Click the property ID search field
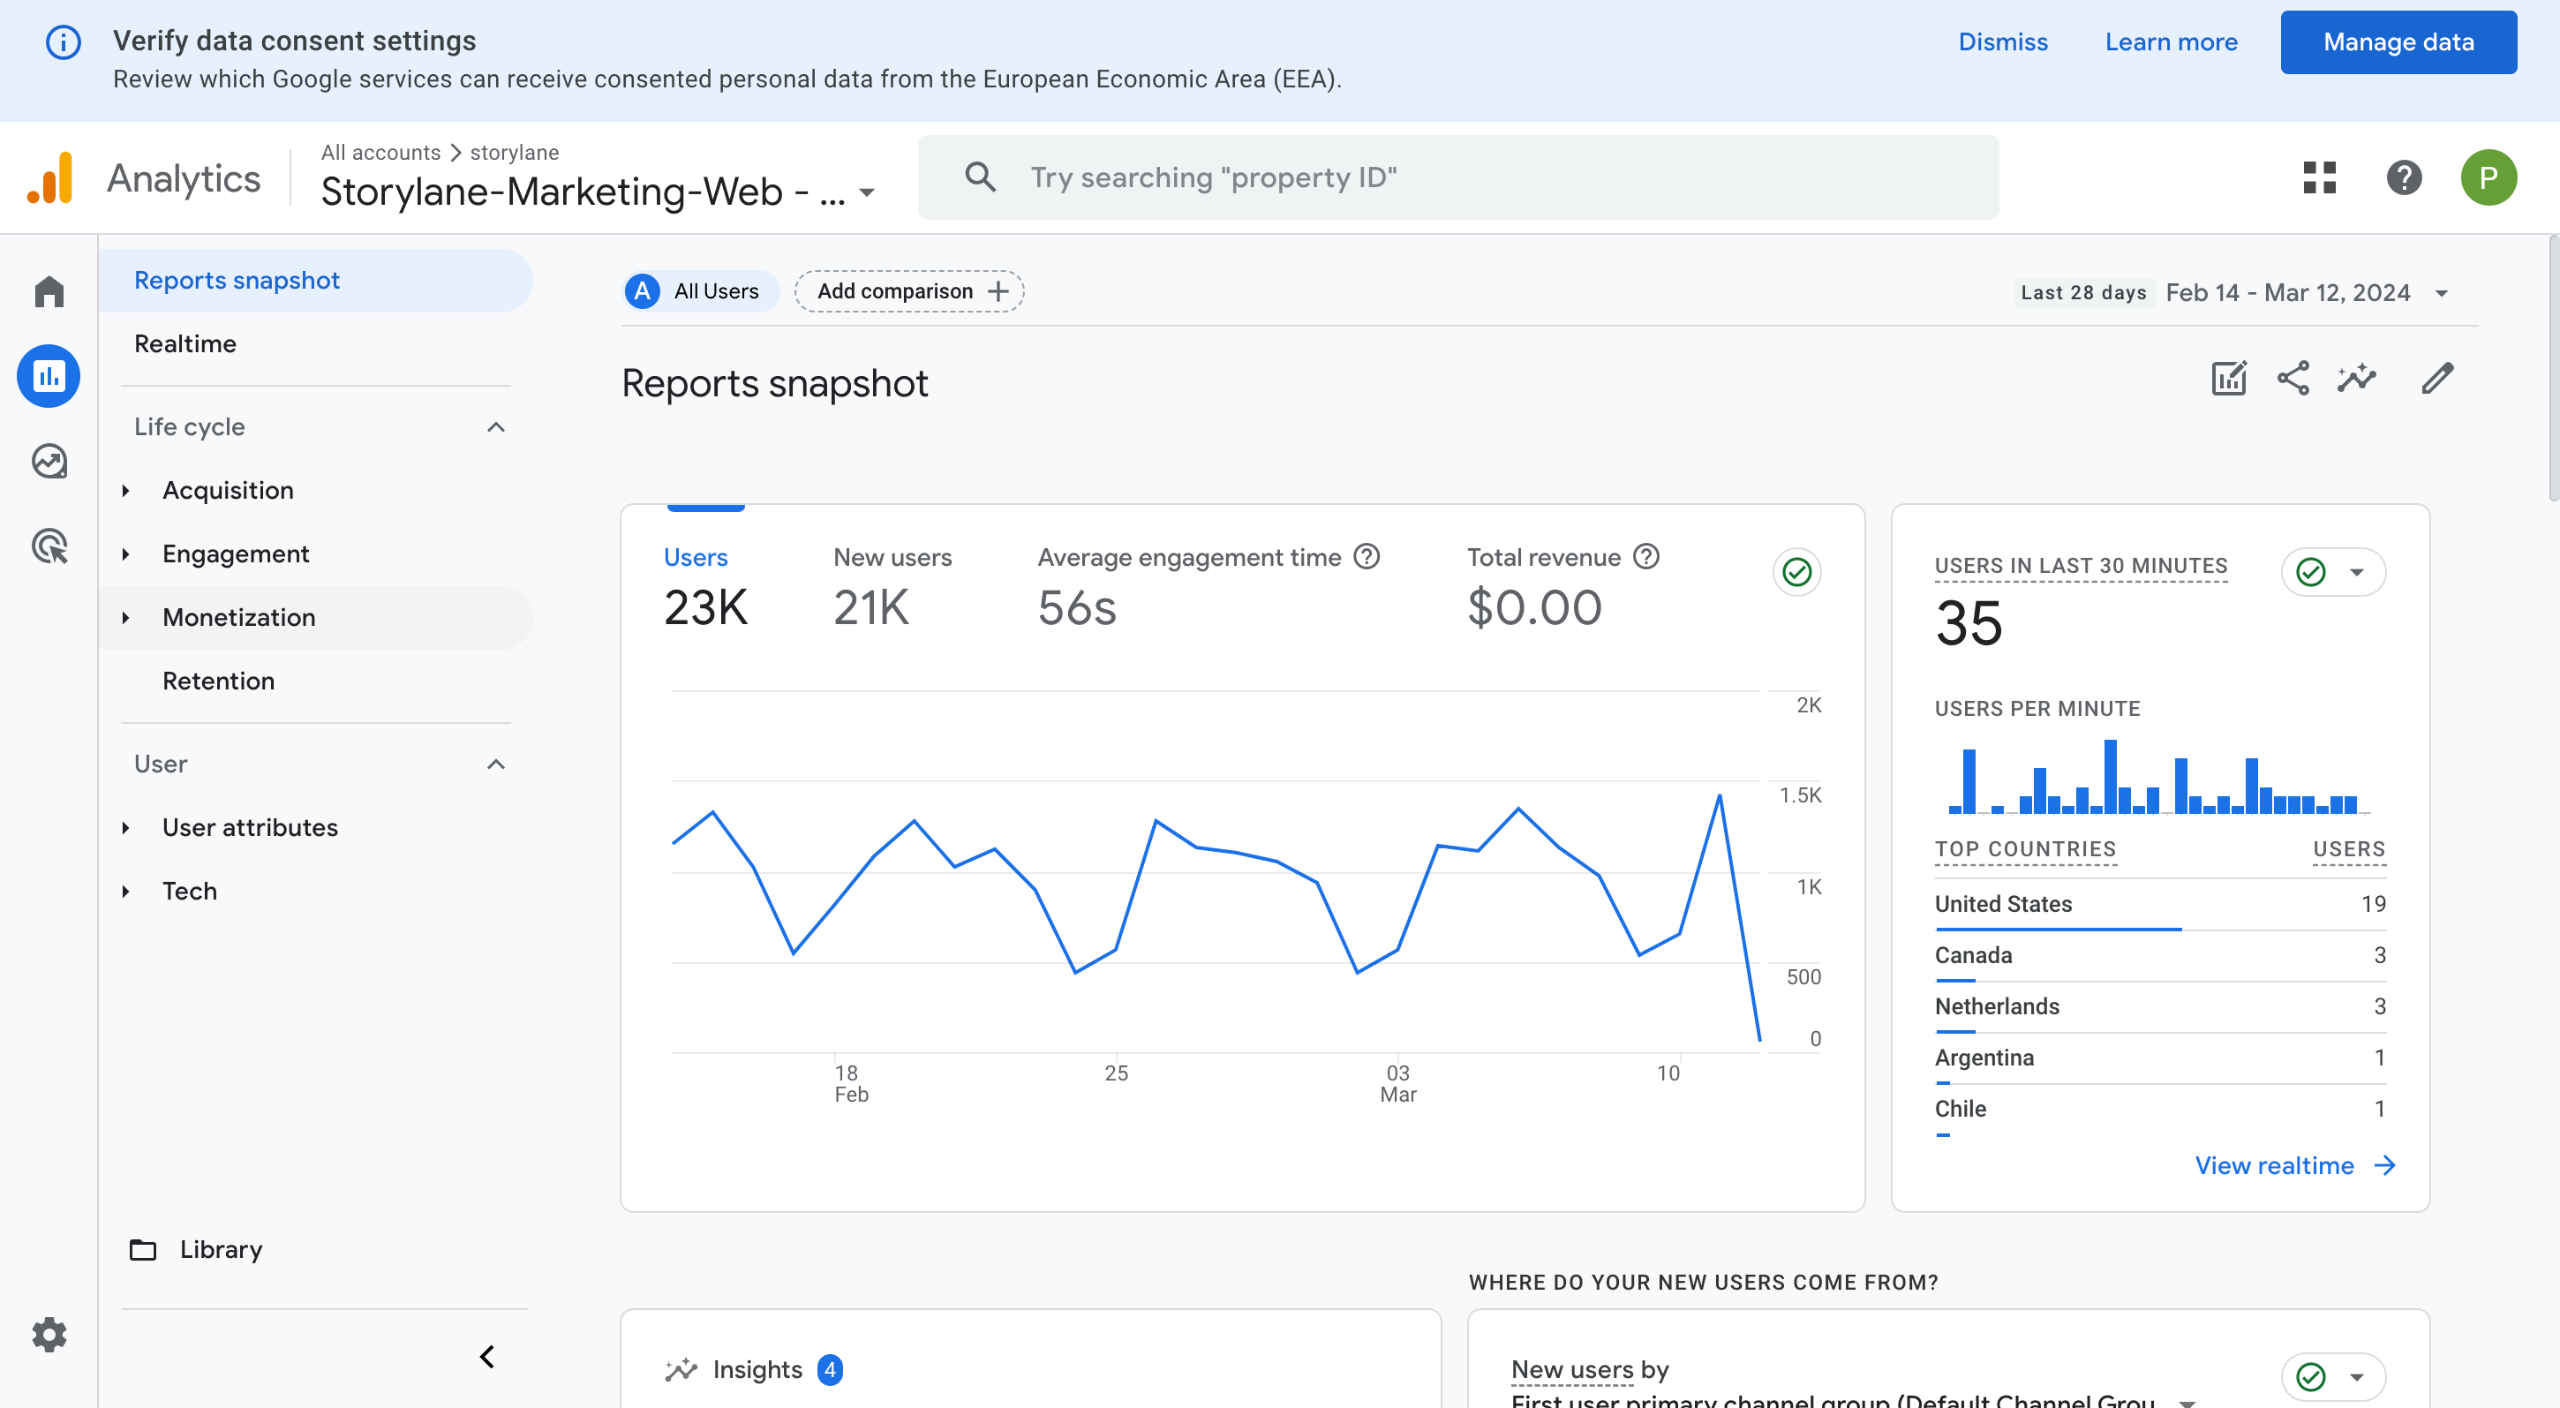This screenshot has height=1408, width=2560. pyautogui.click(x=1458, y=177)
